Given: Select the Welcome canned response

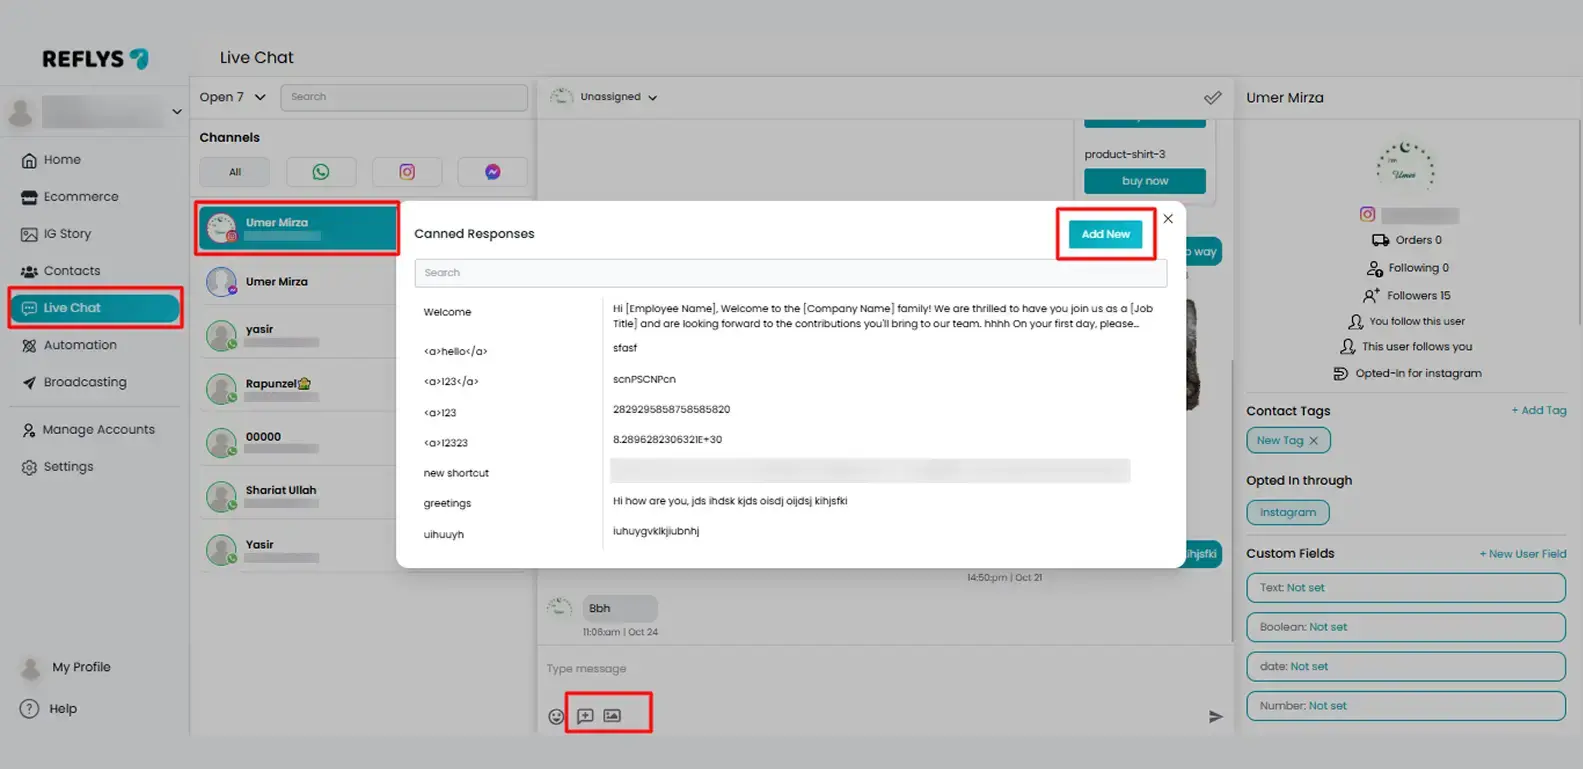Looking at the screenshot, I should (447, 312).
